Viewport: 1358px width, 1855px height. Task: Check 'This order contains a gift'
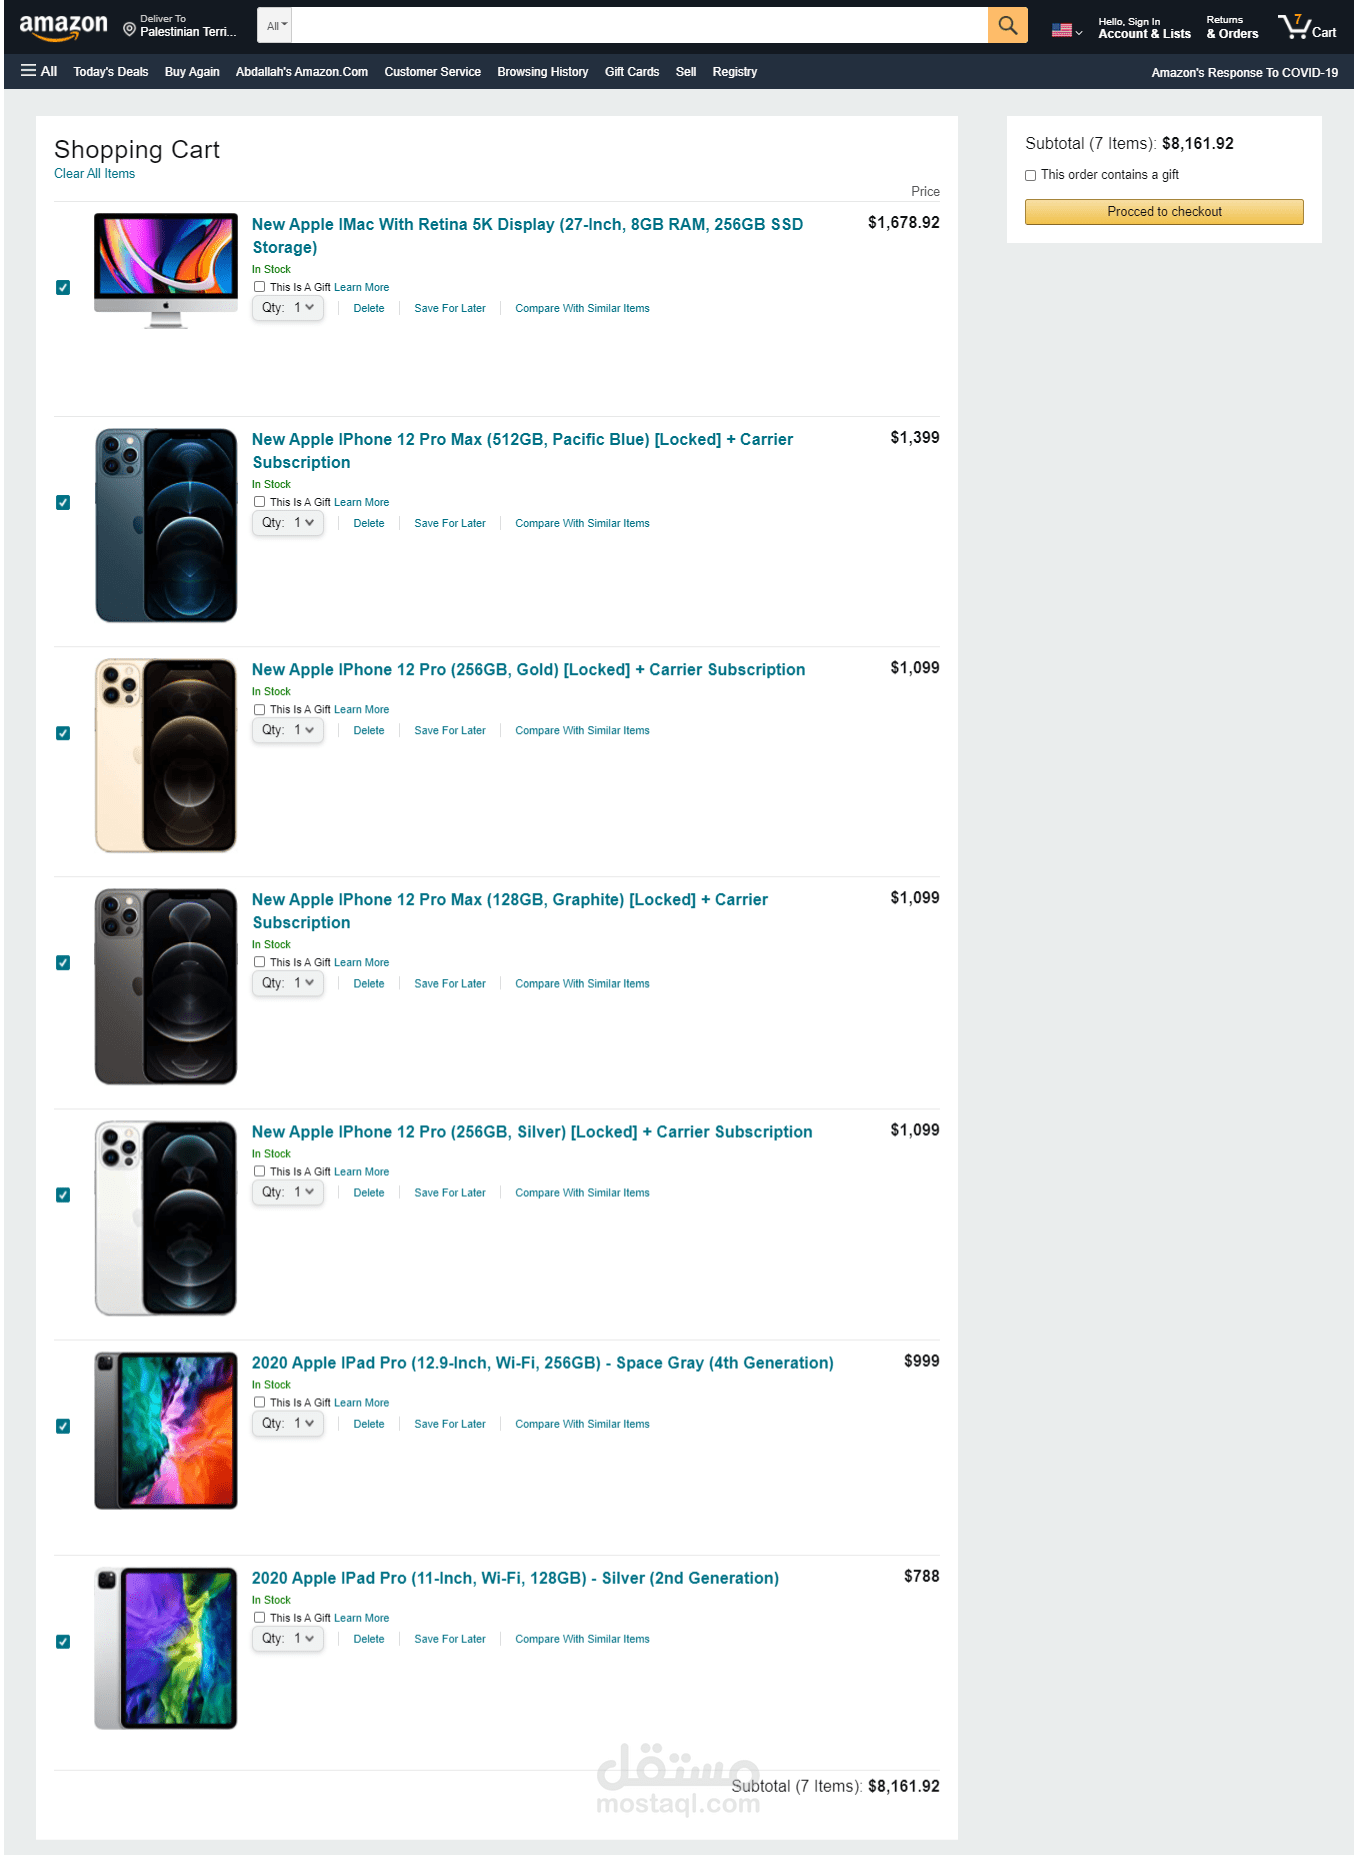[1030, 175]
